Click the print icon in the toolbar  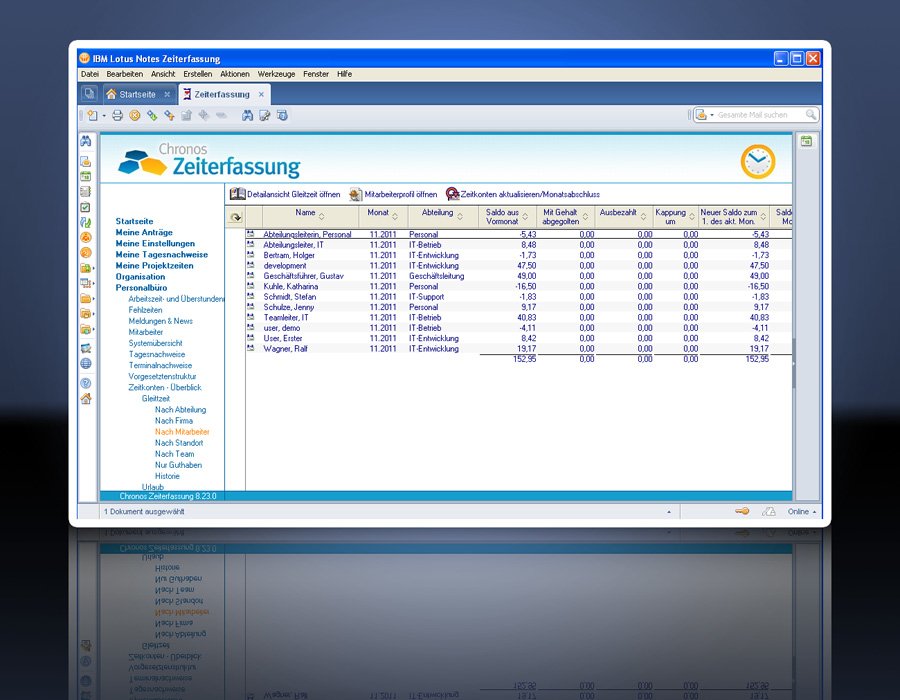117,116
